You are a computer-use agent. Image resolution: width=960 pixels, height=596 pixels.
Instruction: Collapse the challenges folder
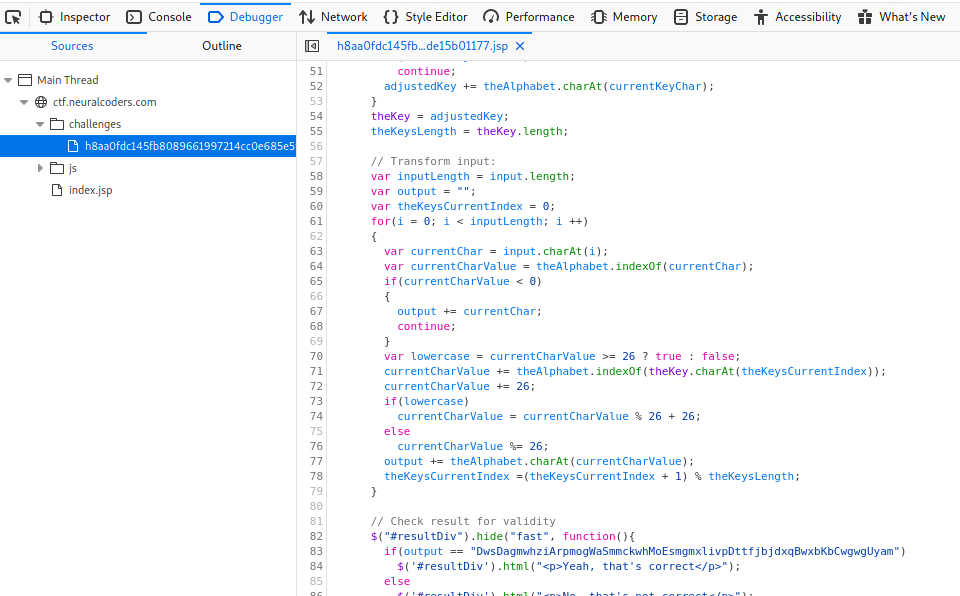[41, 124]
